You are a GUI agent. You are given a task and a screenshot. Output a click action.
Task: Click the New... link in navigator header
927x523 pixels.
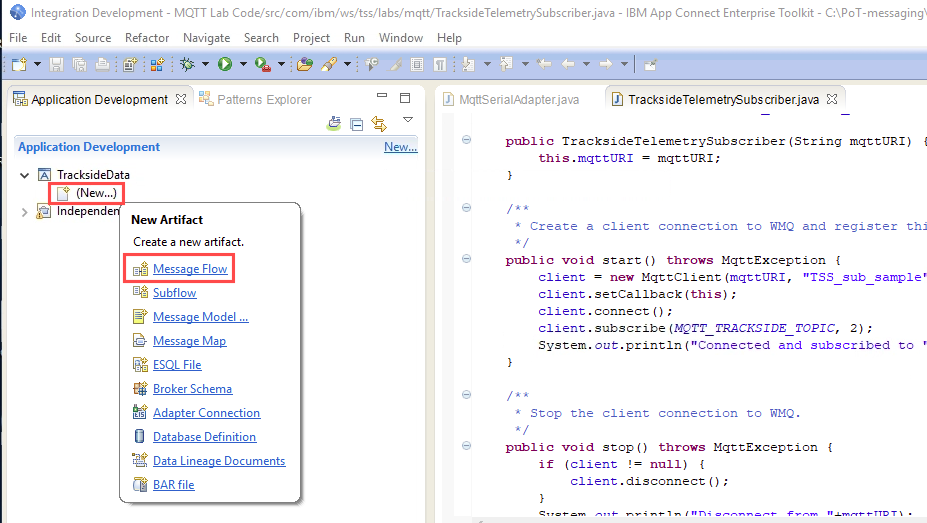pyautogui.click(x=400, y=147)
